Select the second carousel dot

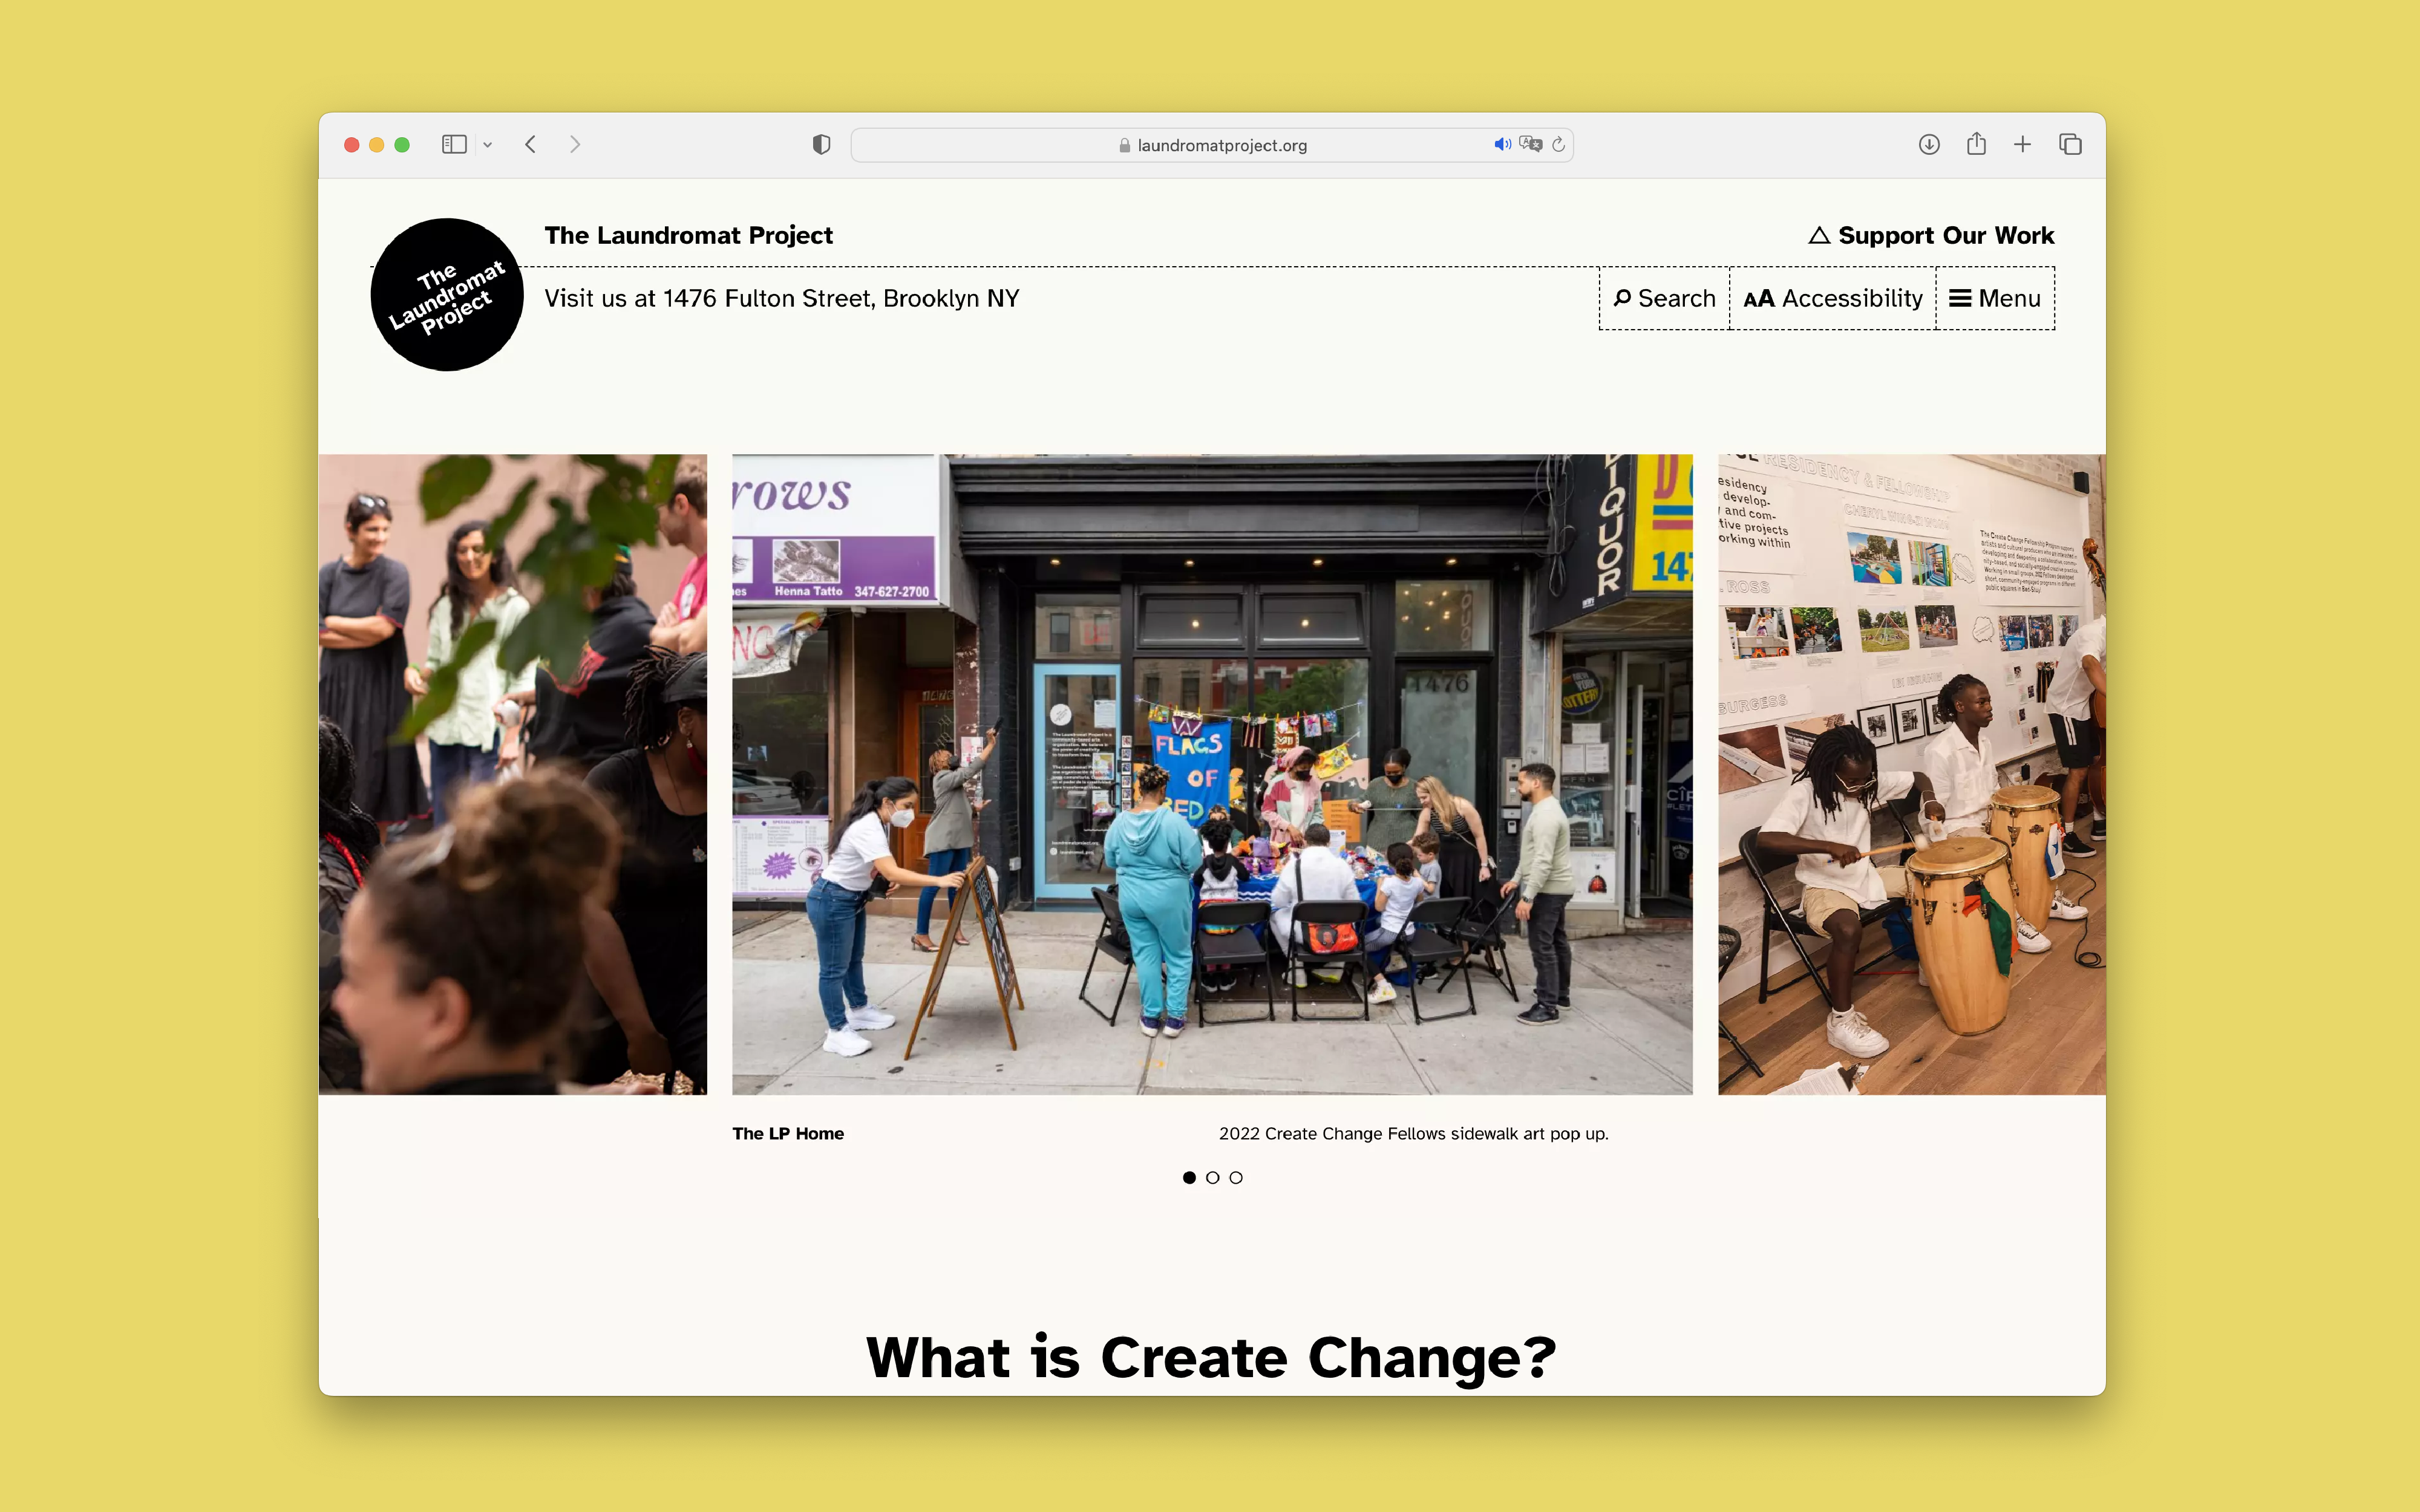1212,1178
